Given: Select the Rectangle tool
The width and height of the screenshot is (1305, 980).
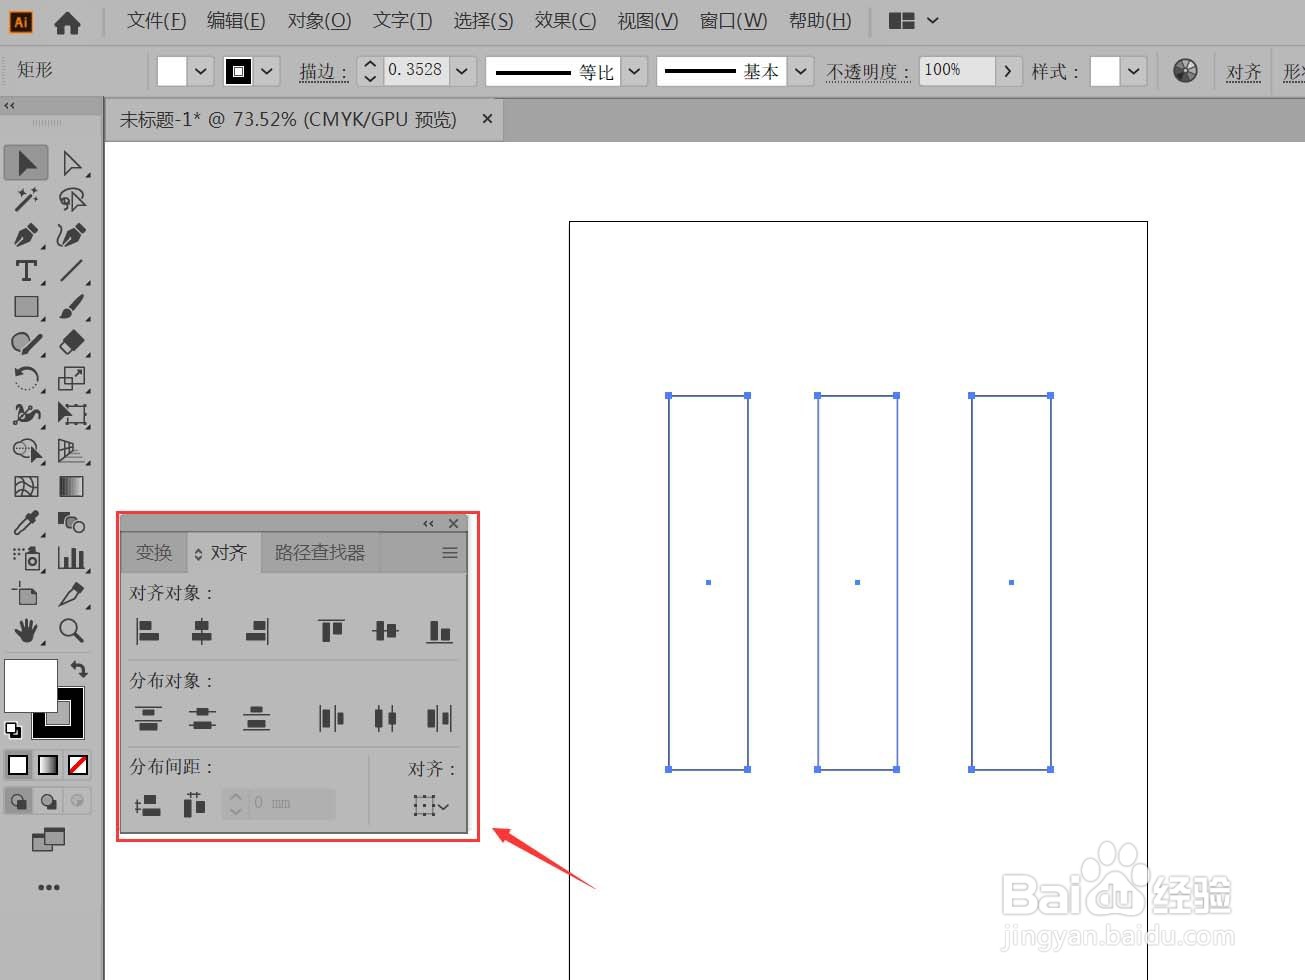Looking at the screenshot, I should coord(26,307).
